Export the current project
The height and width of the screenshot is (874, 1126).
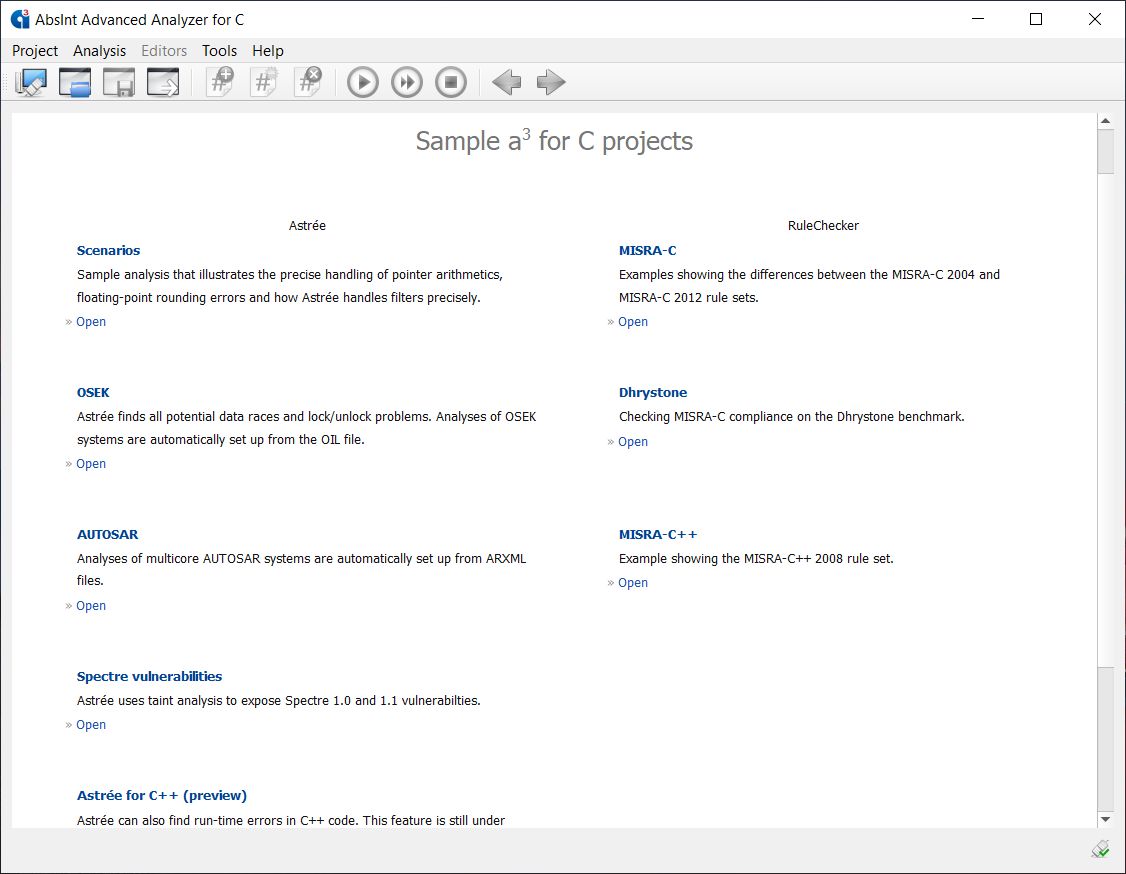[163, 82]
